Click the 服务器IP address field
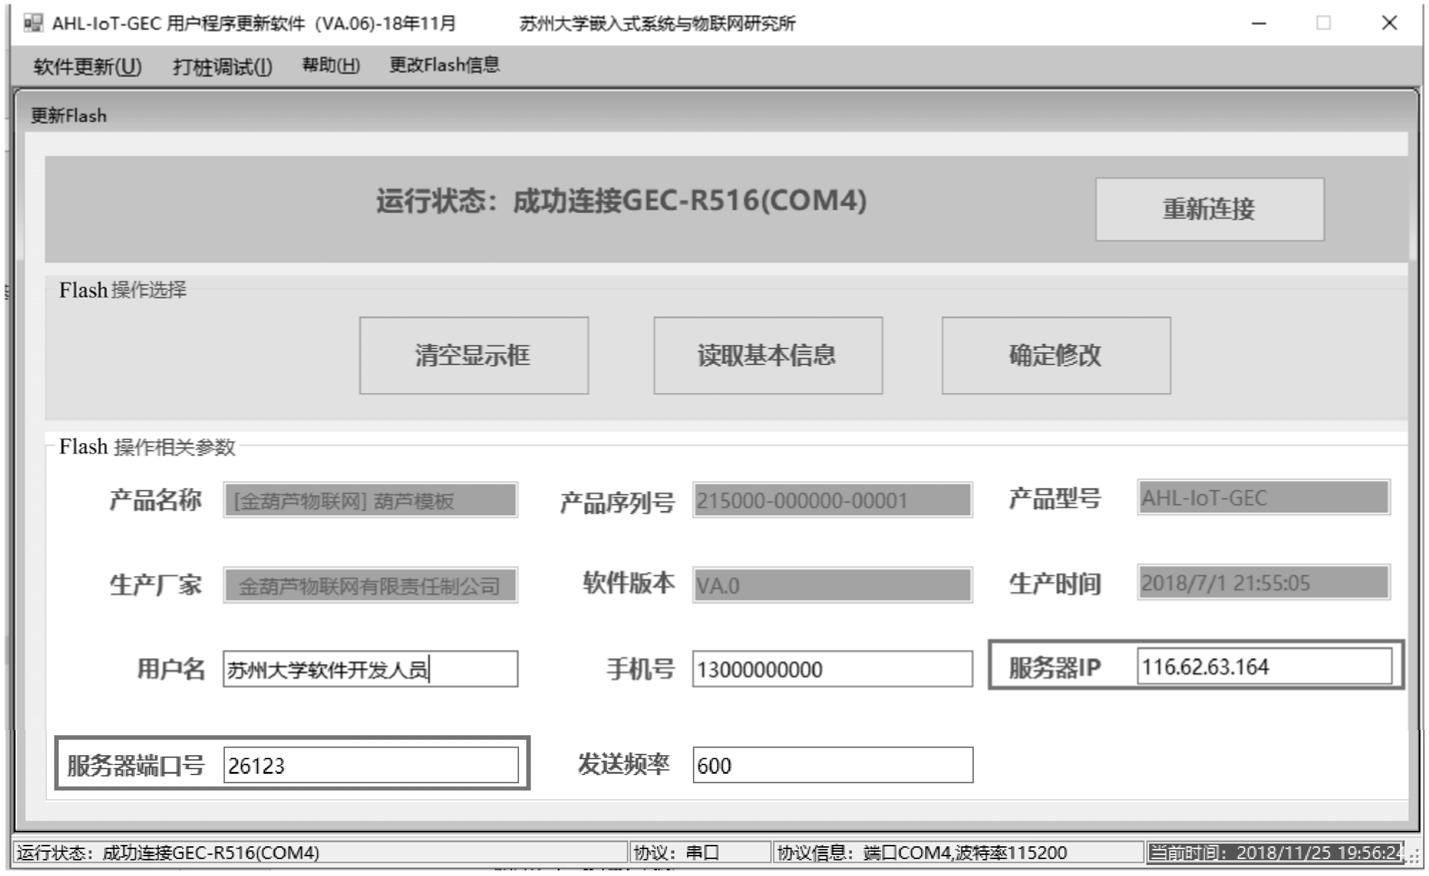This screenshot has width=1429, height=876. pos(1263,667)
